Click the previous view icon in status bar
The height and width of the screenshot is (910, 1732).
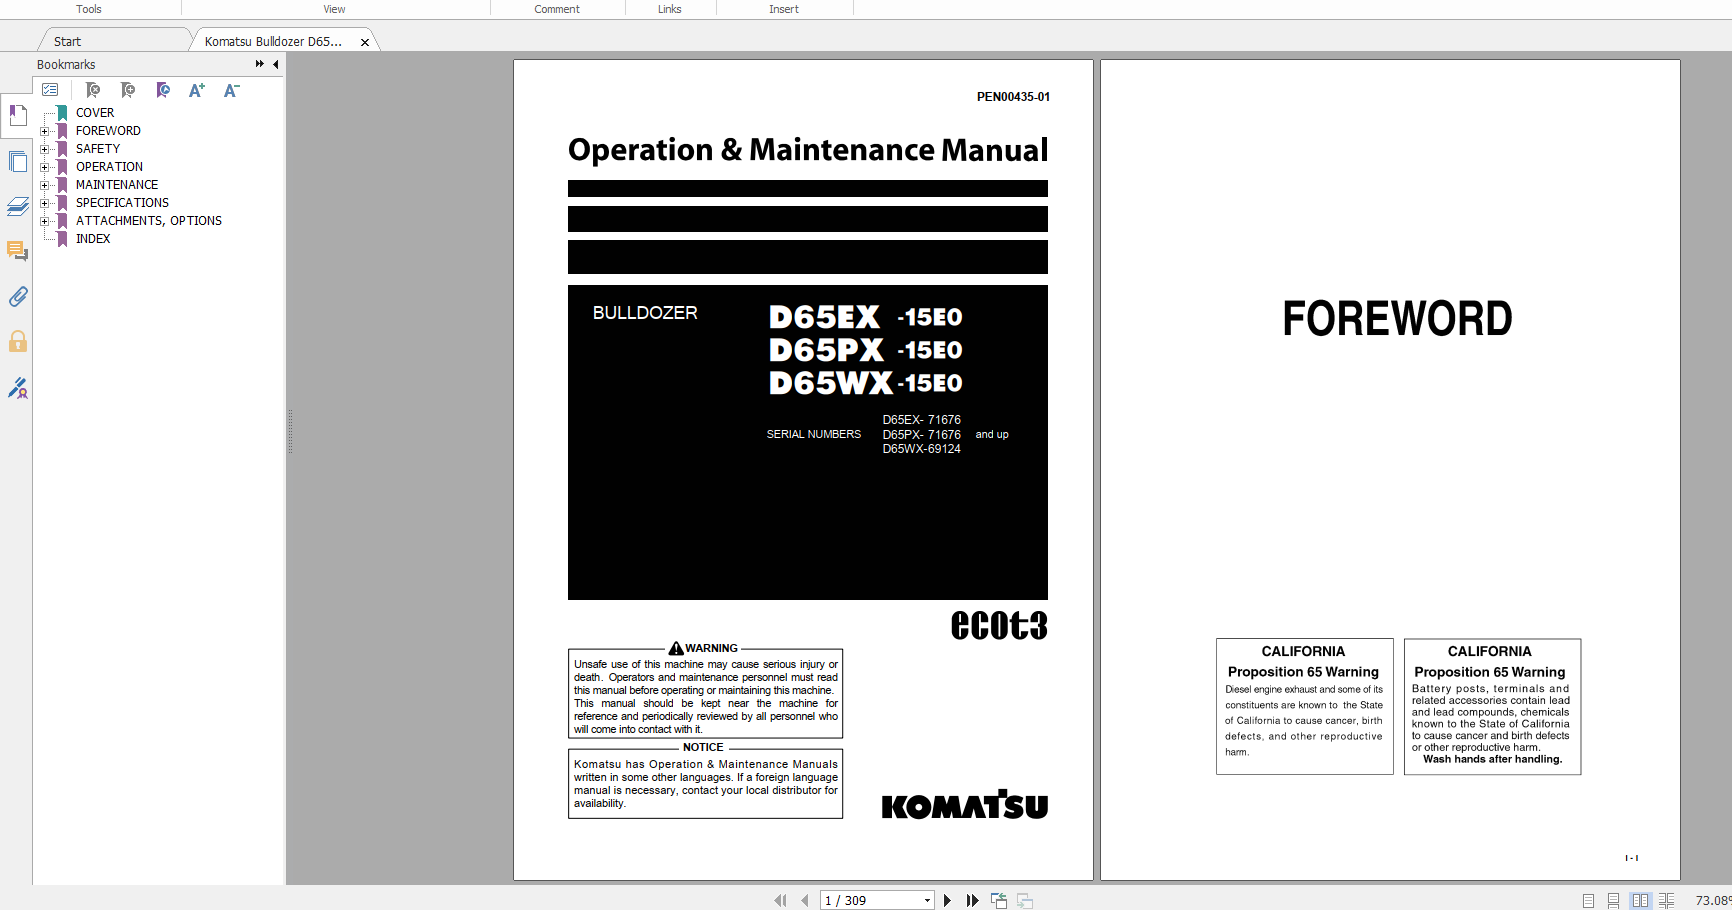point(999,900)
